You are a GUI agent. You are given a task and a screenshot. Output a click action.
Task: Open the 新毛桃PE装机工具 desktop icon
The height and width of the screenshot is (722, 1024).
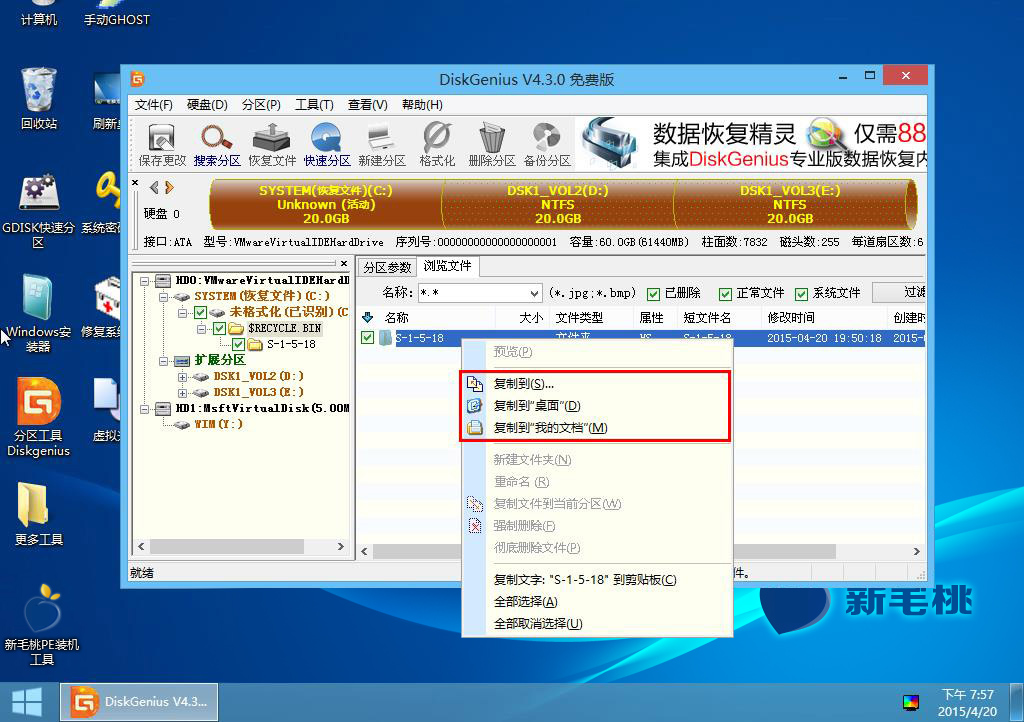[x=41, y=625]
